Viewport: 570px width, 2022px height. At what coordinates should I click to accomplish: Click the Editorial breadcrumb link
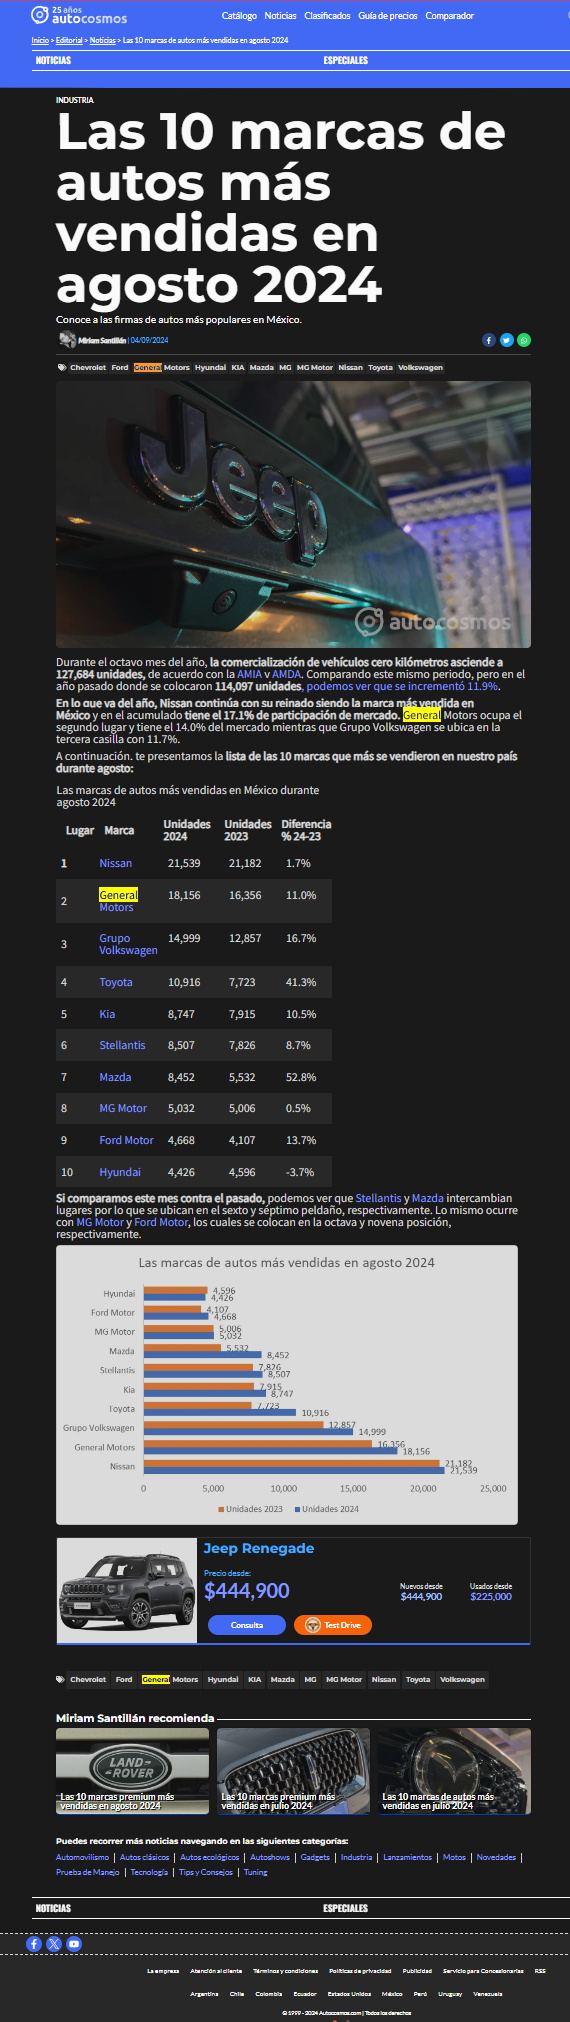click(69, 40)
